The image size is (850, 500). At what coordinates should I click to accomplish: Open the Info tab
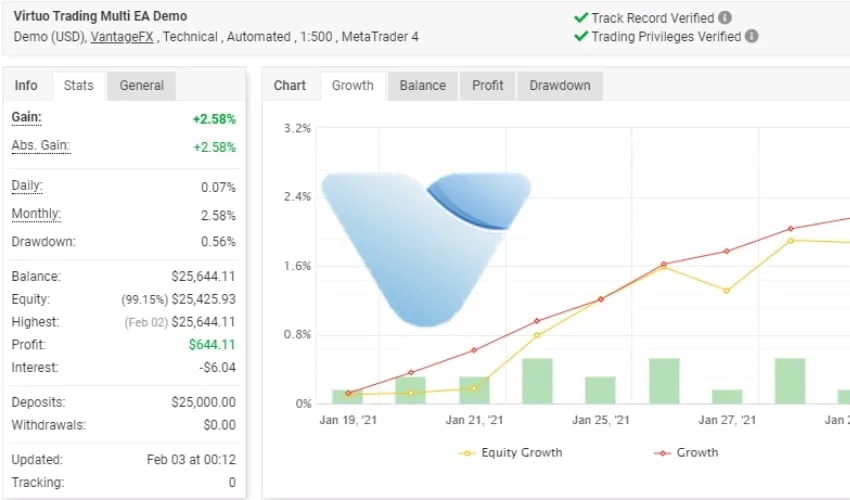(x=26, y=85)
